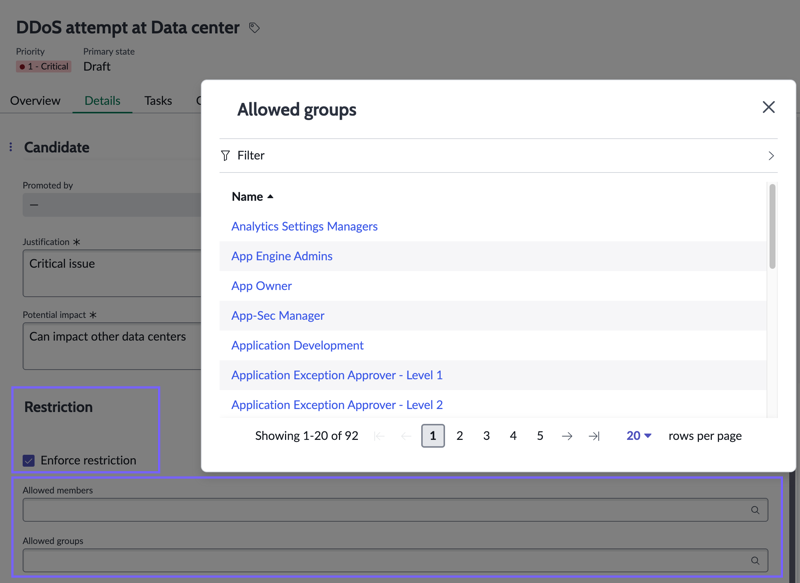Click the Allowed members input field
Viewport: 800px width, 583px height.
tap(395, 510)
